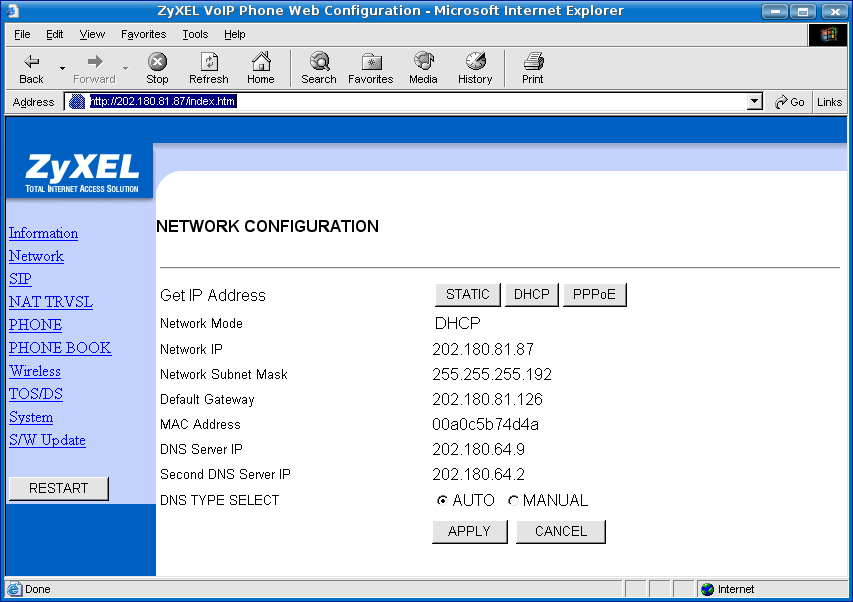
Task: Open the PHONE link
Action: (x=35, y=325)
